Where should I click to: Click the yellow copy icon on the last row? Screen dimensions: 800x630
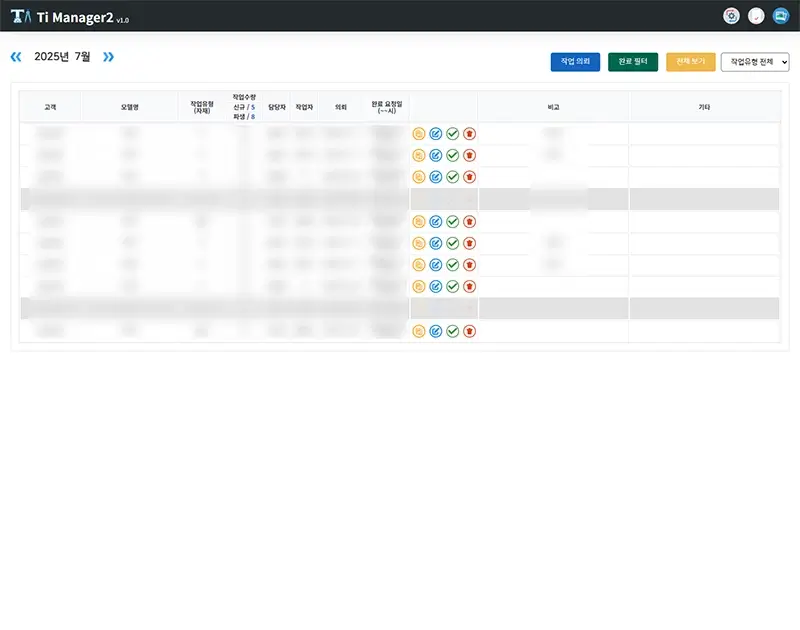[421, 331]
